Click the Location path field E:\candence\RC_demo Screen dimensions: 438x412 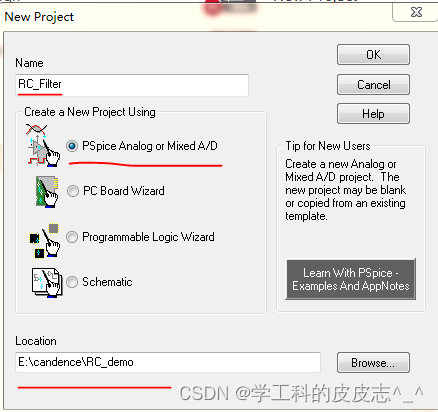[168, 362]
